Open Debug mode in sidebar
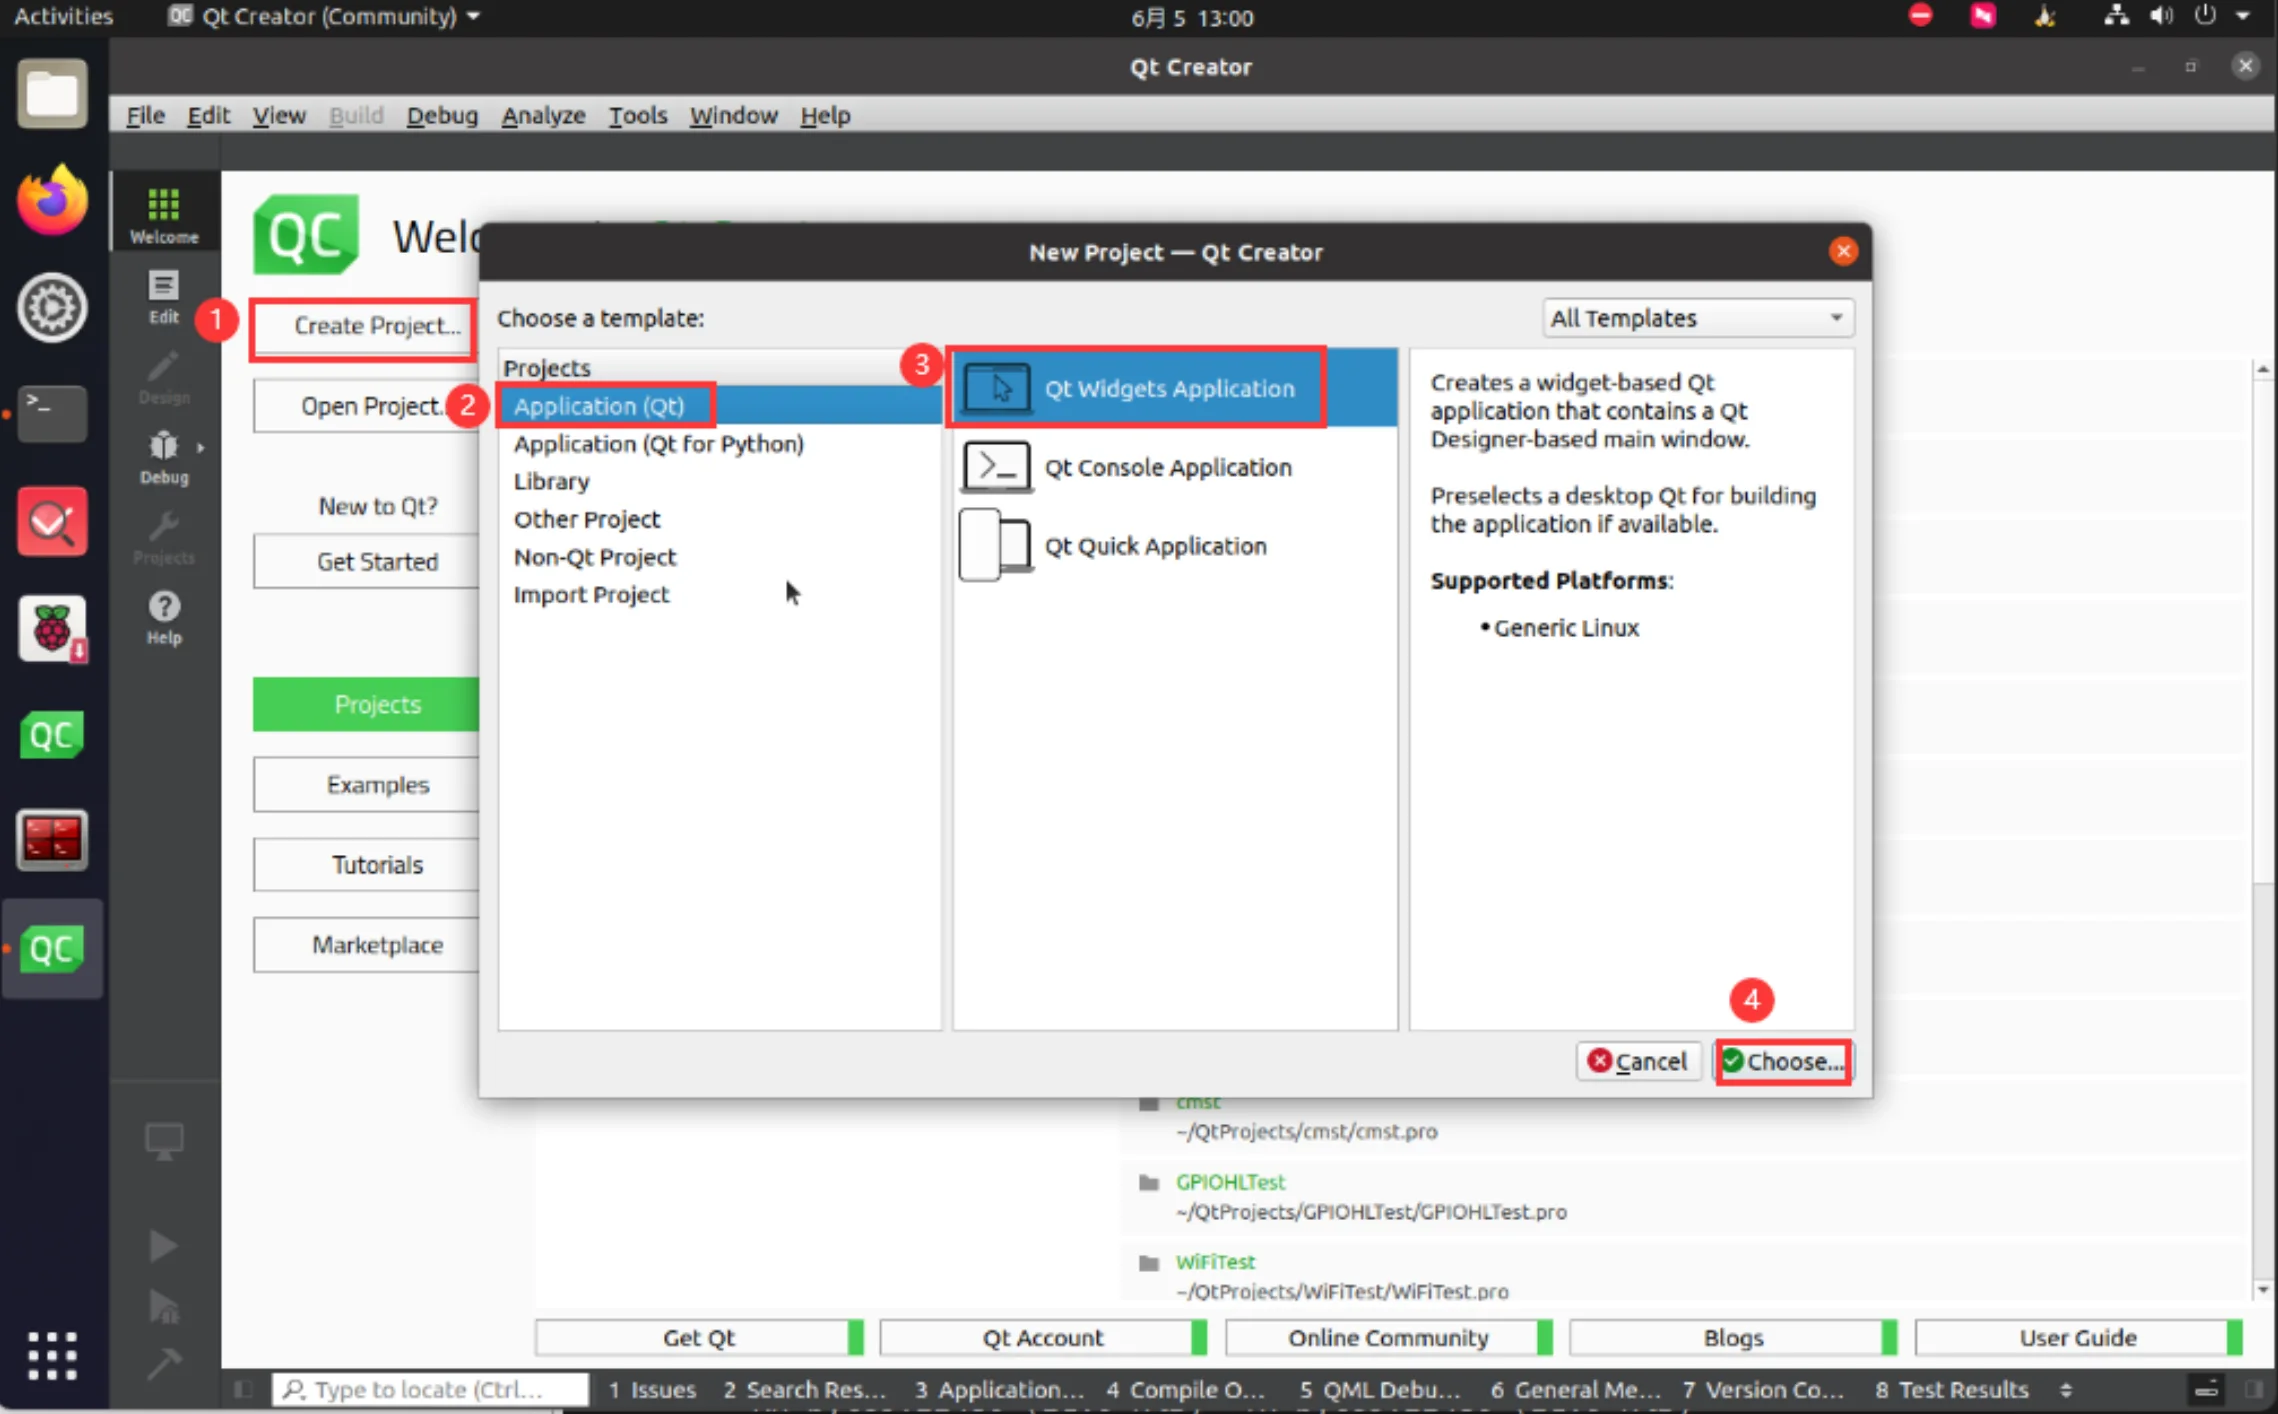 164,457
